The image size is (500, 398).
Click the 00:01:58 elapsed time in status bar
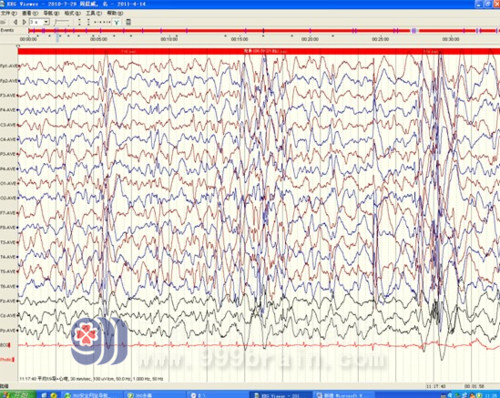click(474, 386)
